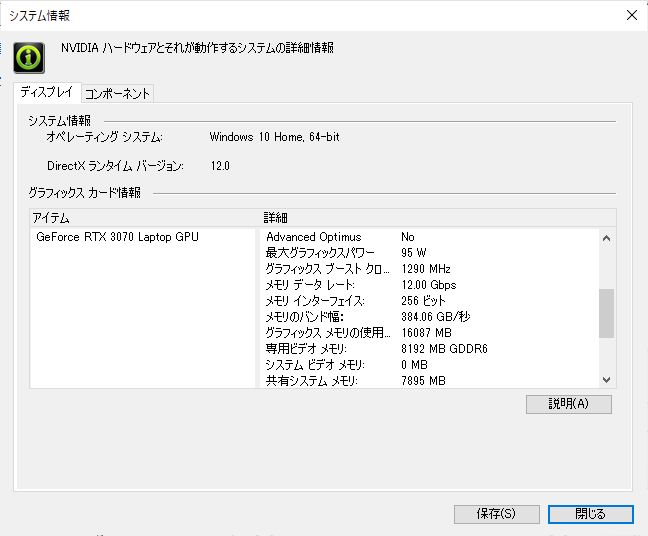Select the システム ビデオ メモリ row

point(430,365)
